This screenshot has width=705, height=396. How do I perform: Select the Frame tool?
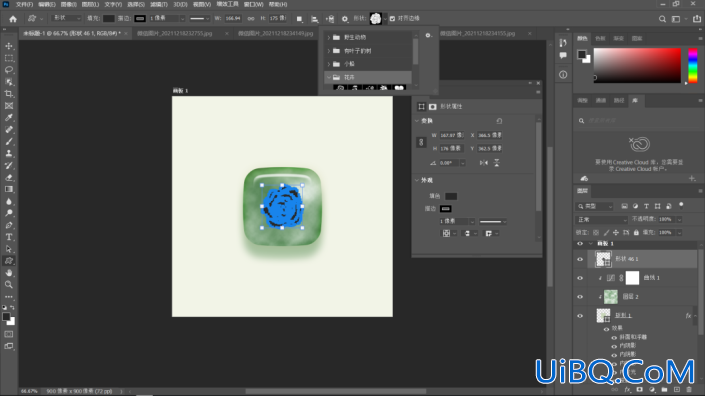pos(9,106)
